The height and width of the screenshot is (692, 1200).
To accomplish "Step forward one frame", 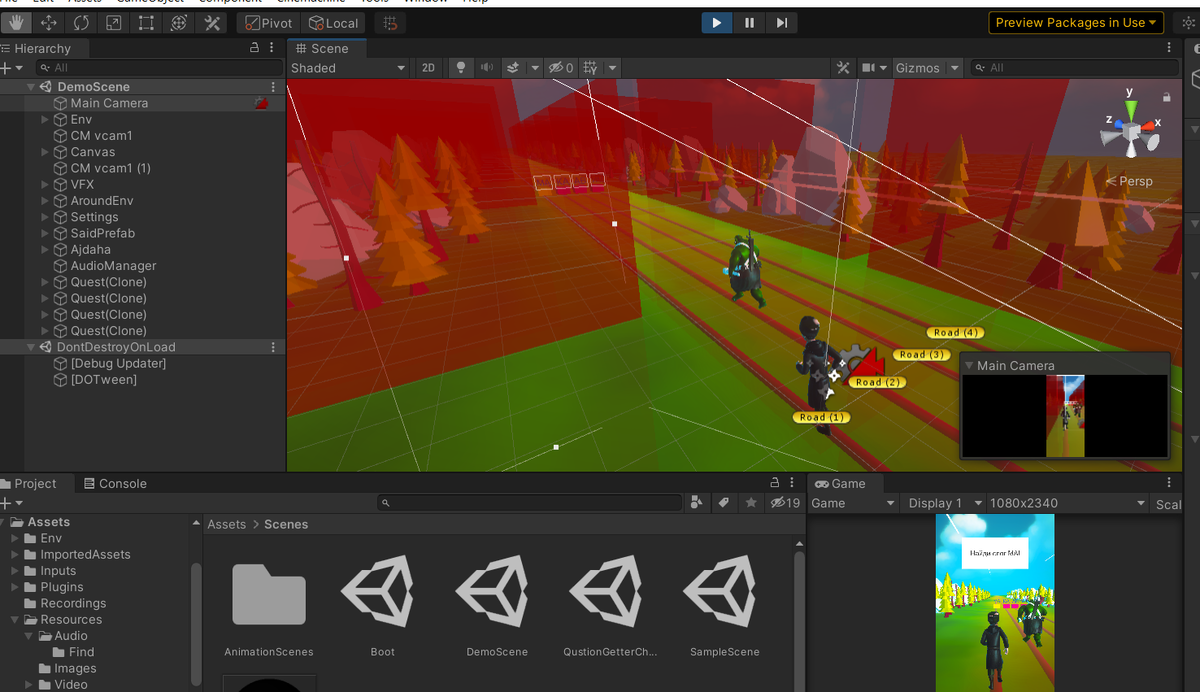I will coord(782,22).
